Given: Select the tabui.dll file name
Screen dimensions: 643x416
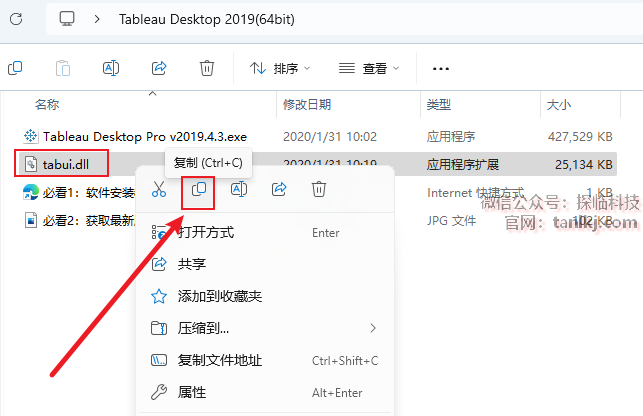Looking at the screenshot, I should pyautogui.click(x=66, y=165).
